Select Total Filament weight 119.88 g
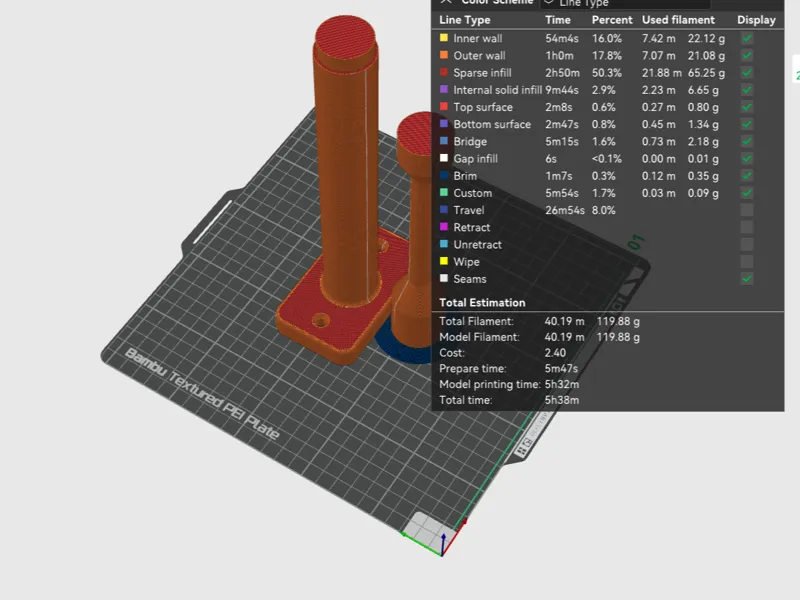This screenshot has width=800, height=600. [618, 321]
